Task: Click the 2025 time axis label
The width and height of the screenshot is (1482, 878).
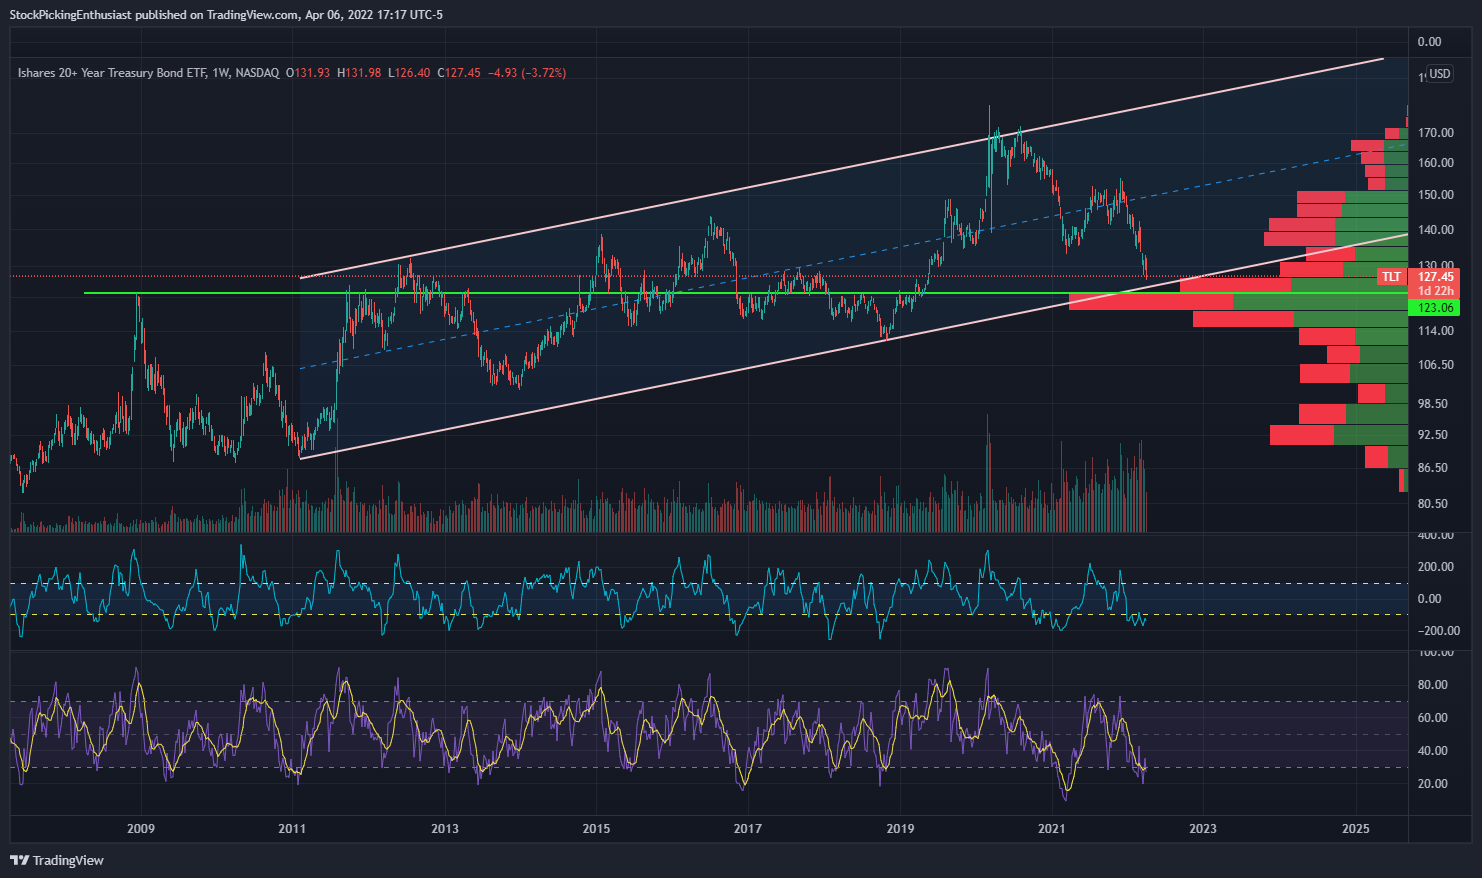Action: coord(1356,828)
